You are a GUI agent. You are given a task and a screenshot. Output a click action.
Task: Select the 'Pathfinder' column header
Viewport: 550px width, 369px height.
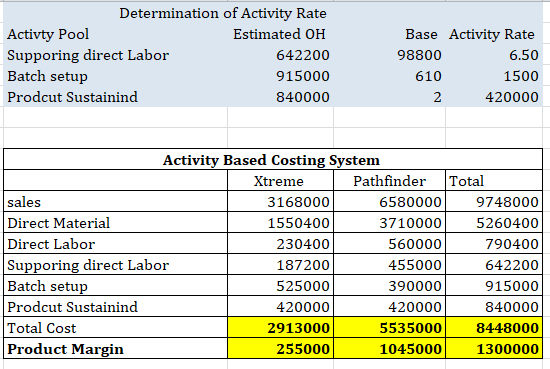click(x=389, y=181)
